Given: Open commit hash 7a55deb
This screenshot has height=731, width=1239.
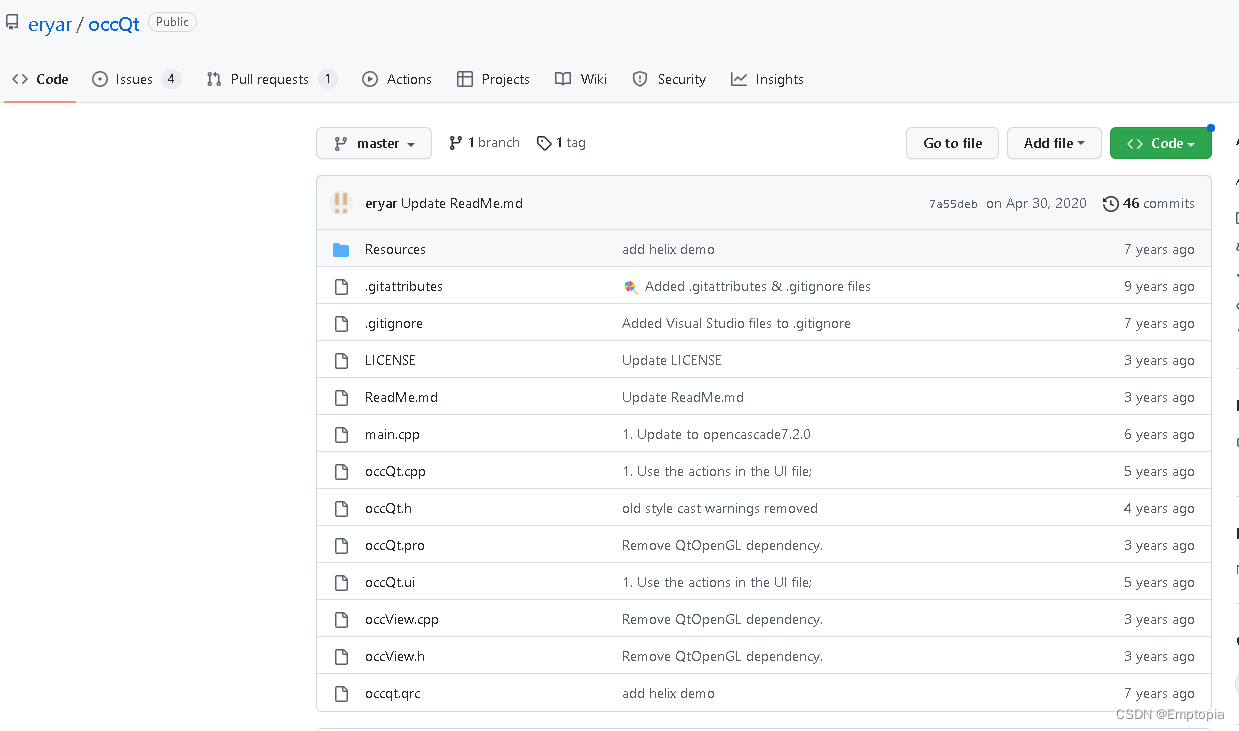Looking at the screenshot, I should coord(953,204).
